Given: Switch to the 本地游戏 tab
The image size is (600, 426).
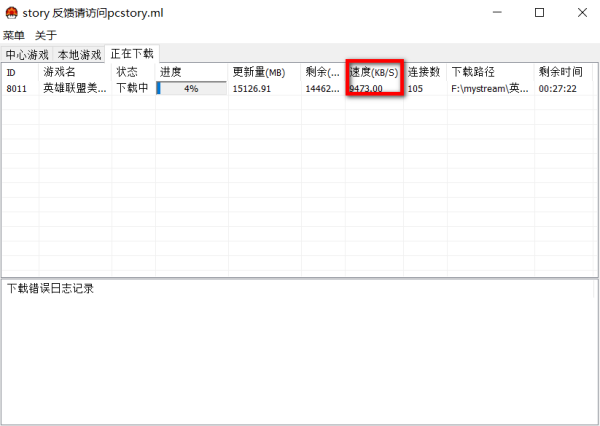Looking at the screenshot, I should 79,54.
